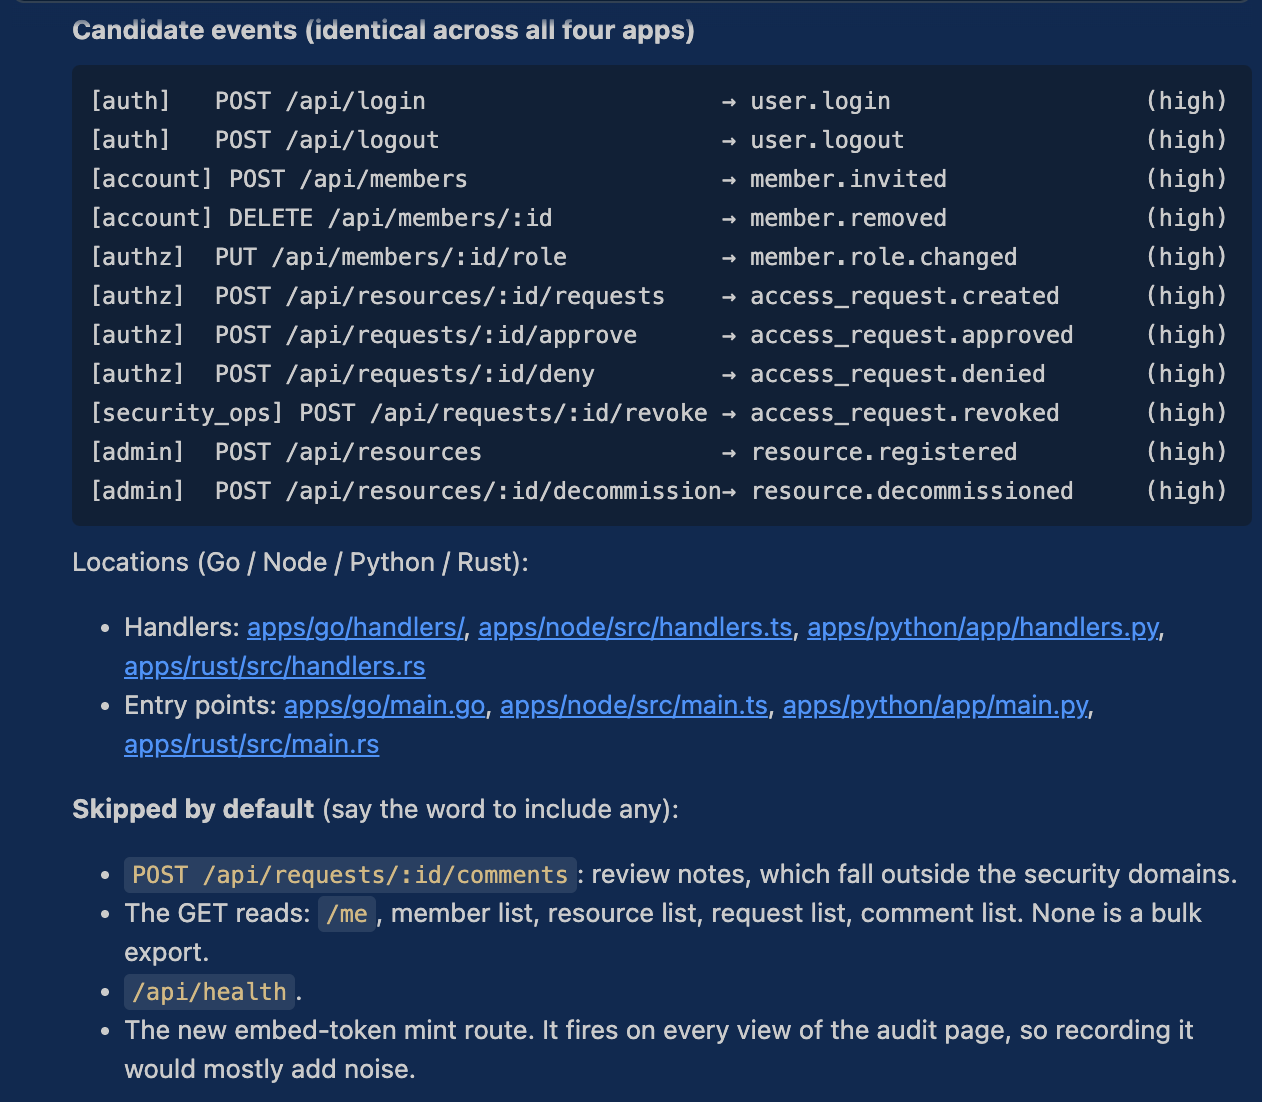Screen dimensions: 1262x1102
Task: Click the 'Skipped by default' bold text
Action: (193, 808)
